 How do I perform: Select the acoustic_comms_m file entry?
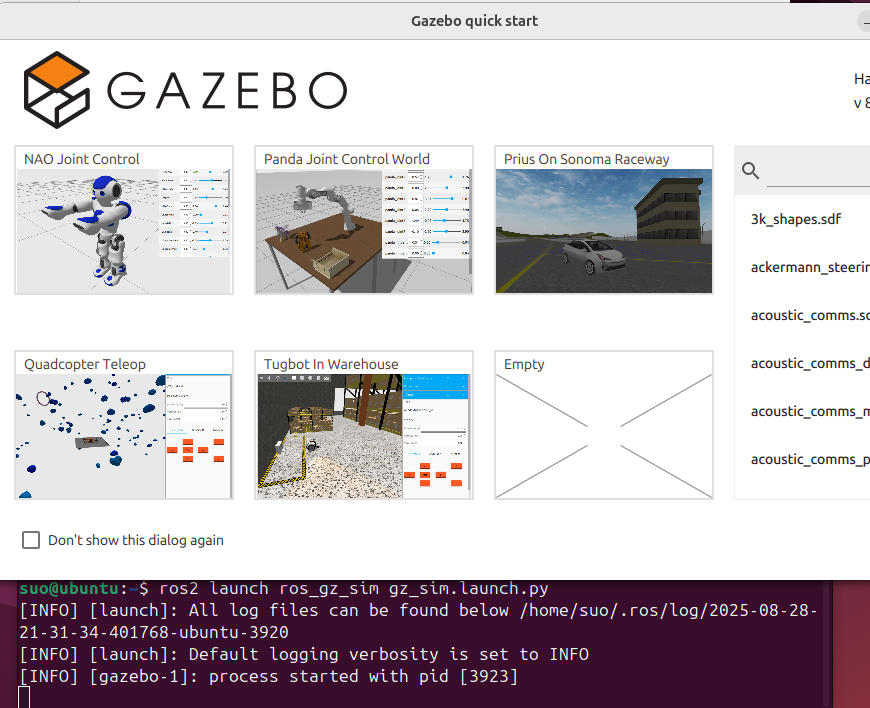coord(810,412)
